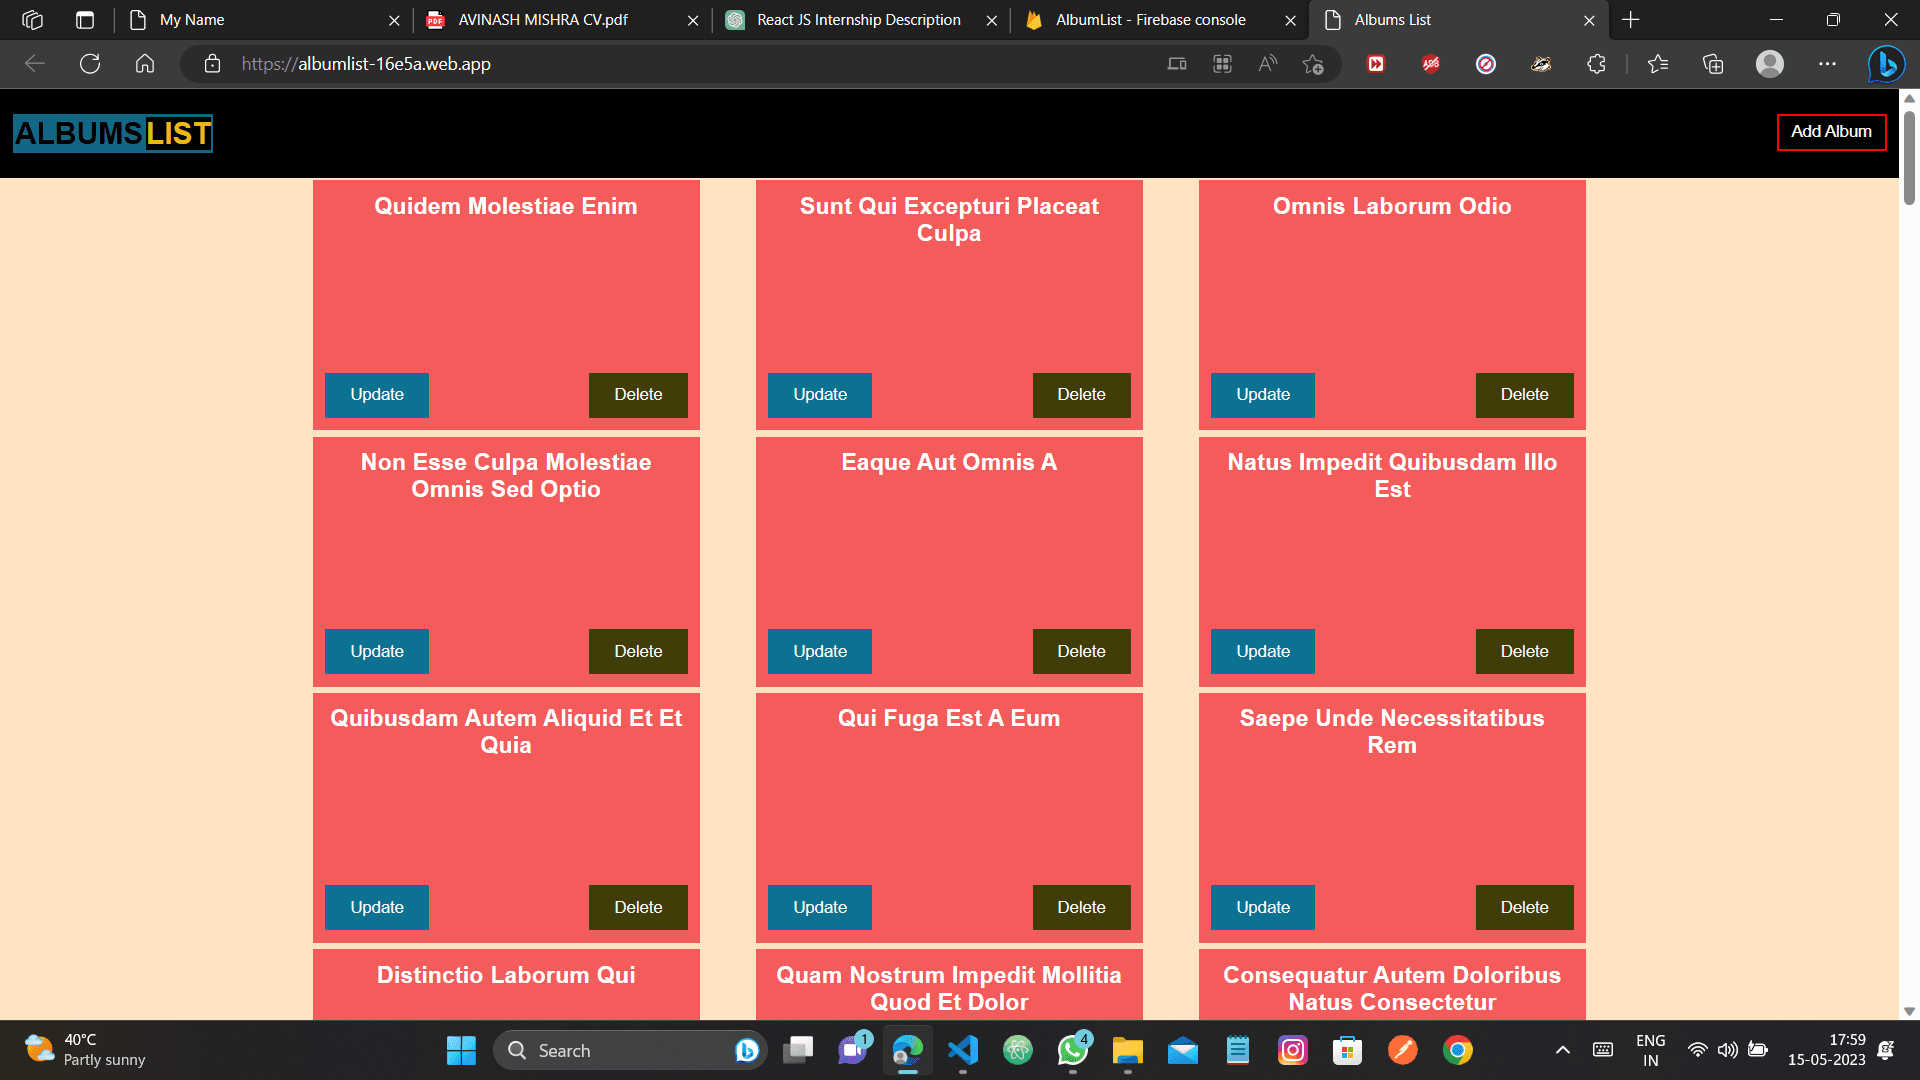Delete the Omnis Laborum Odio album
The height and width of the screenshot is (1080, 1920).
click(x=1524, y=395)
